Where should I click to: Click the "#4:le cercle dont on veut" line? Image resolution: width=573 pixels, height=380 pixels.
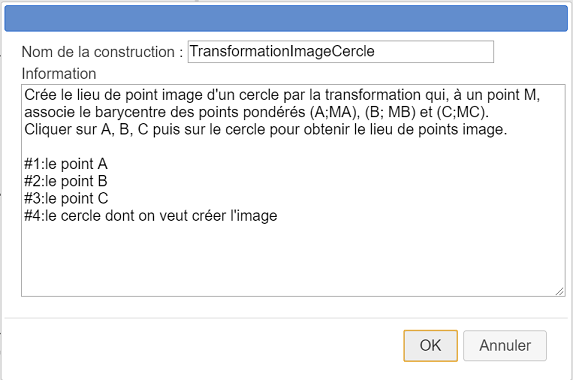[x=151, y=216]
